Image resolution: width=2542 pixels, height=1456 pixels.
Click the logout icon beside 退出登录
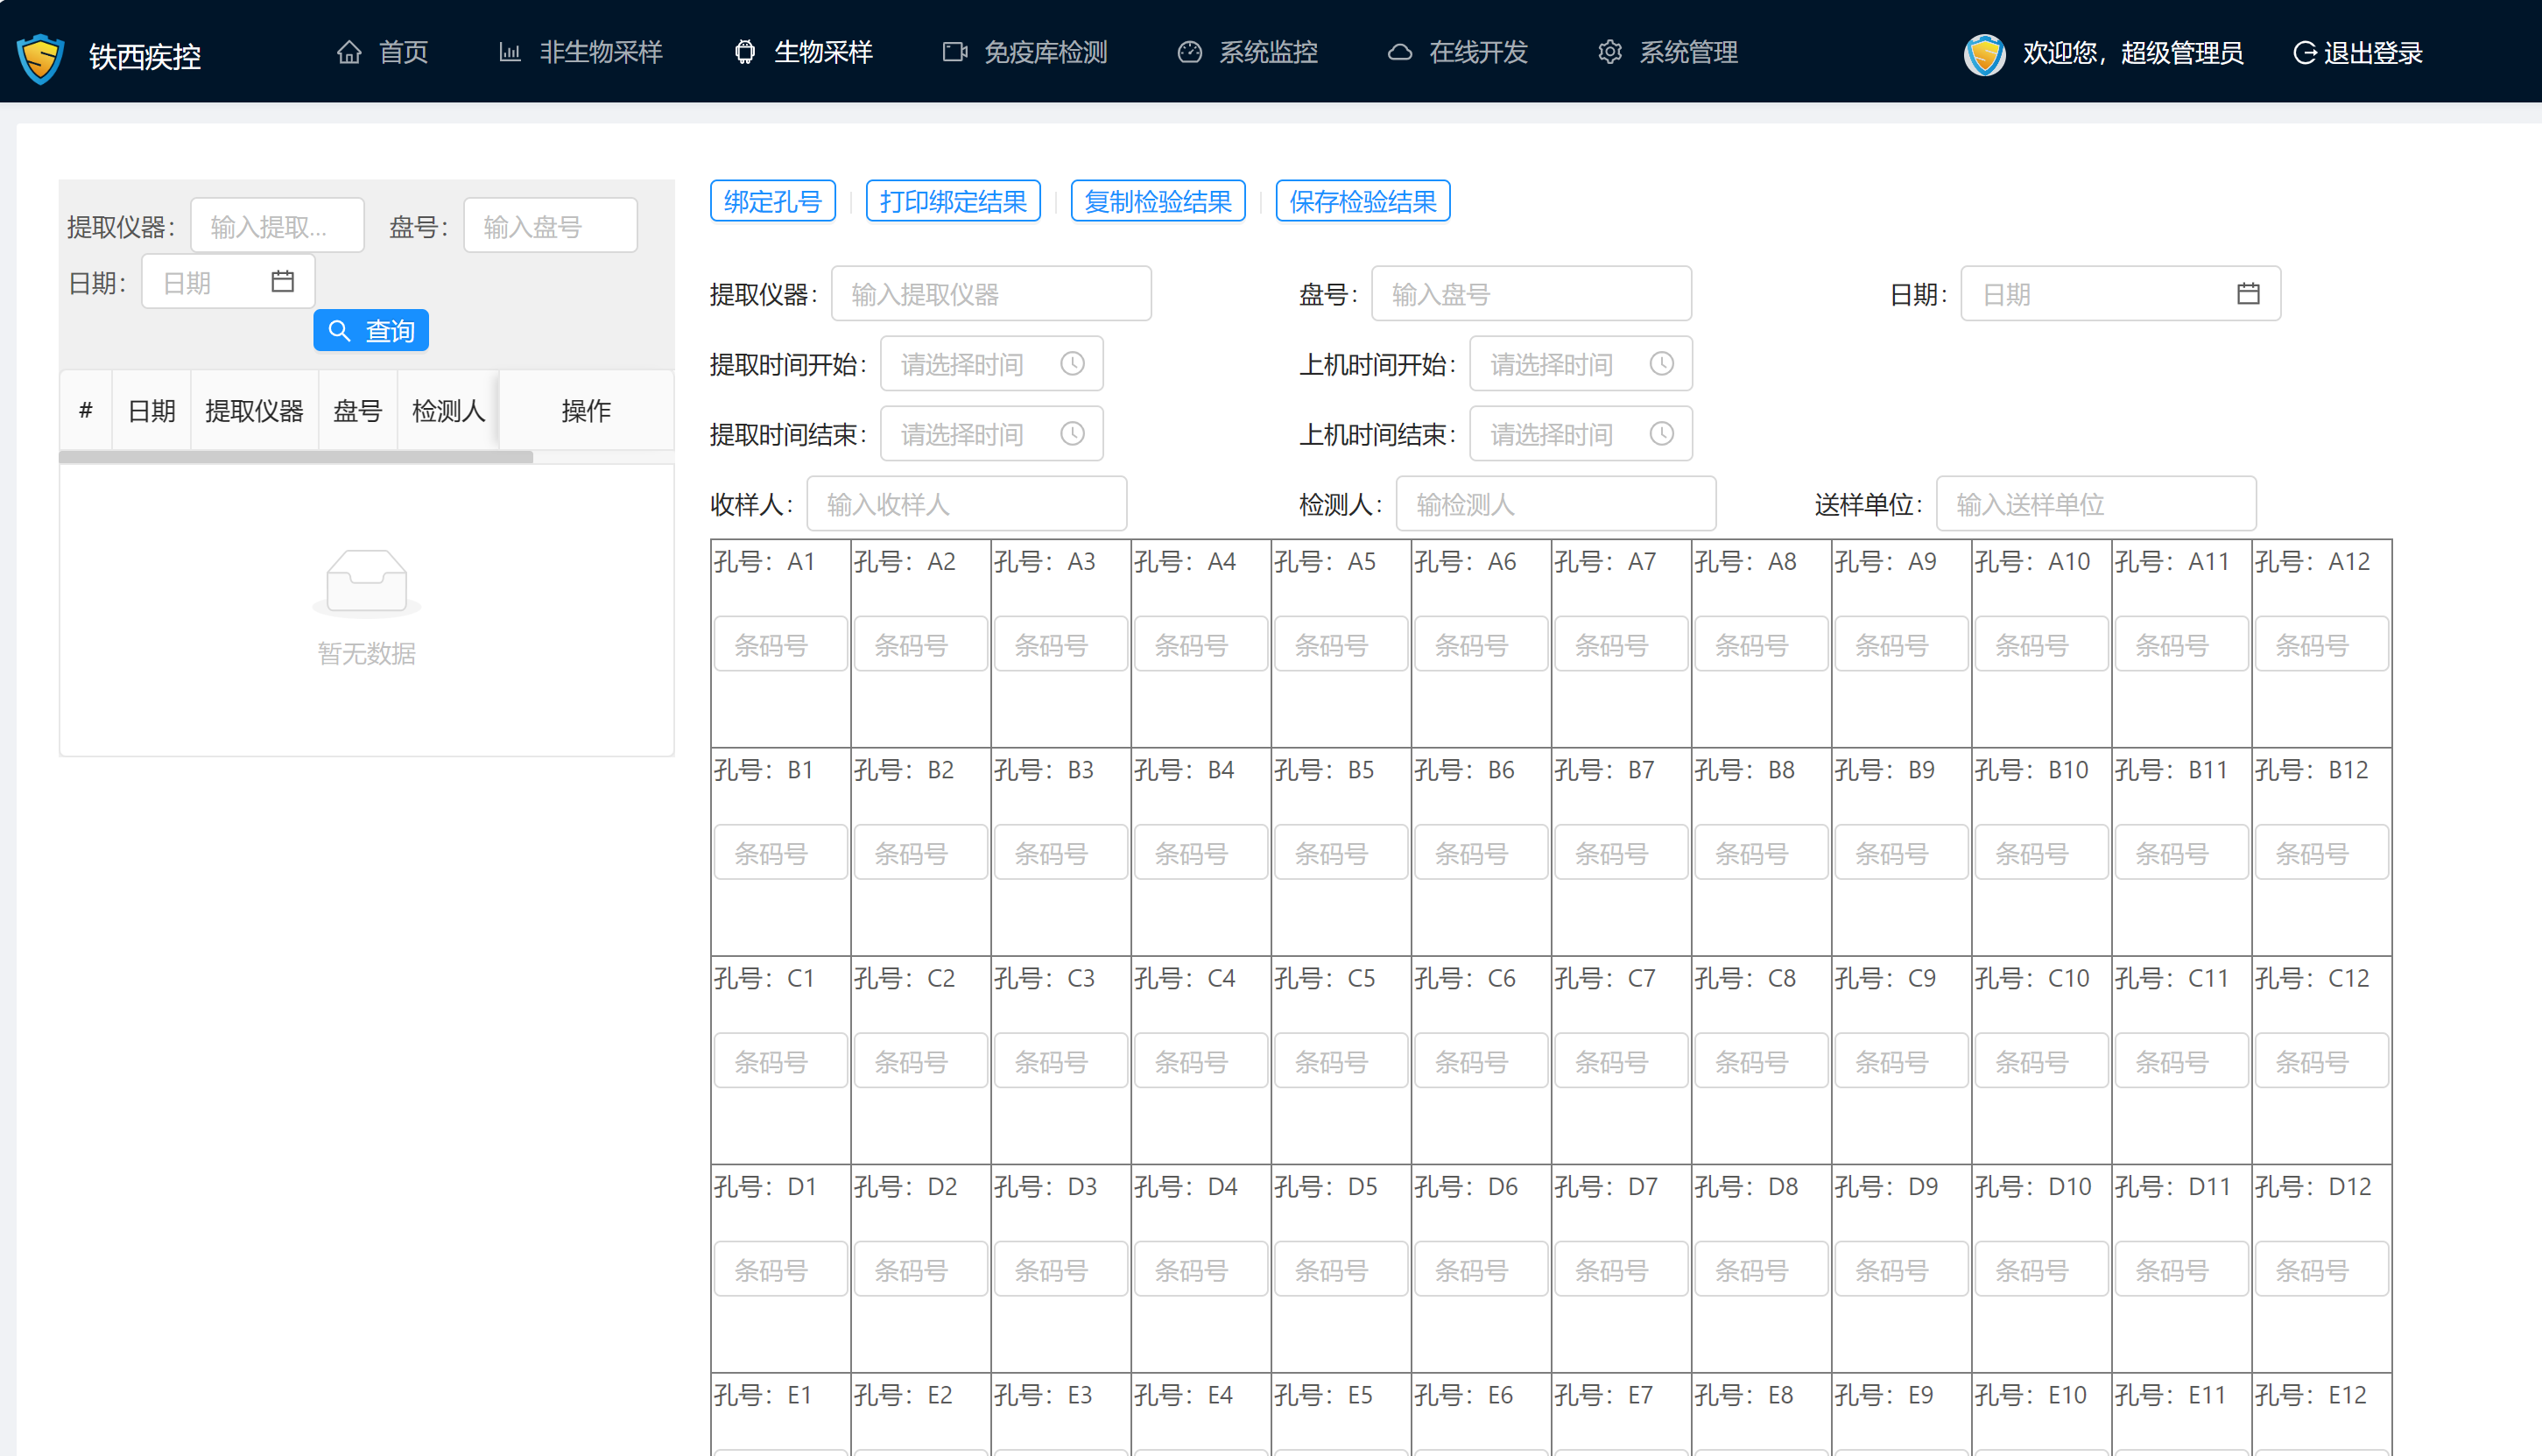2304,53
